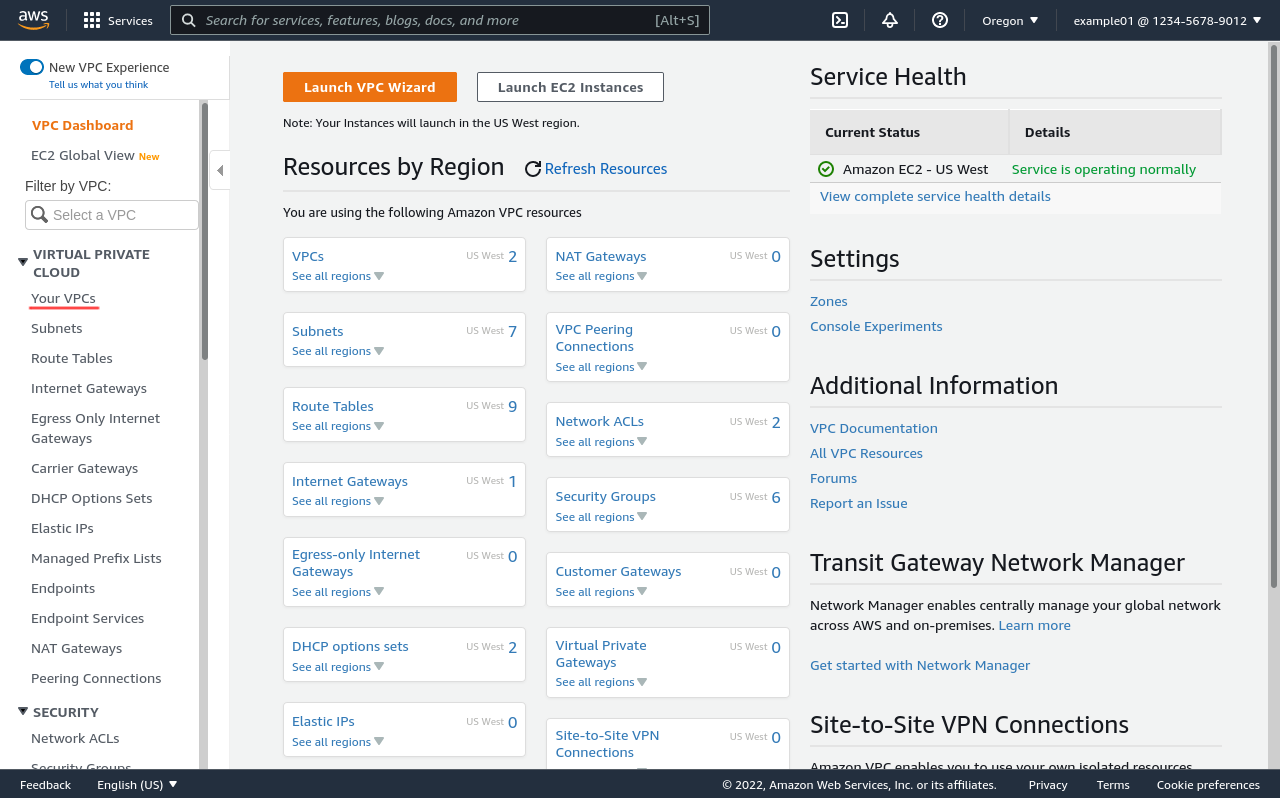Expand See all regions under NAT Gateways

pos(601,276)
